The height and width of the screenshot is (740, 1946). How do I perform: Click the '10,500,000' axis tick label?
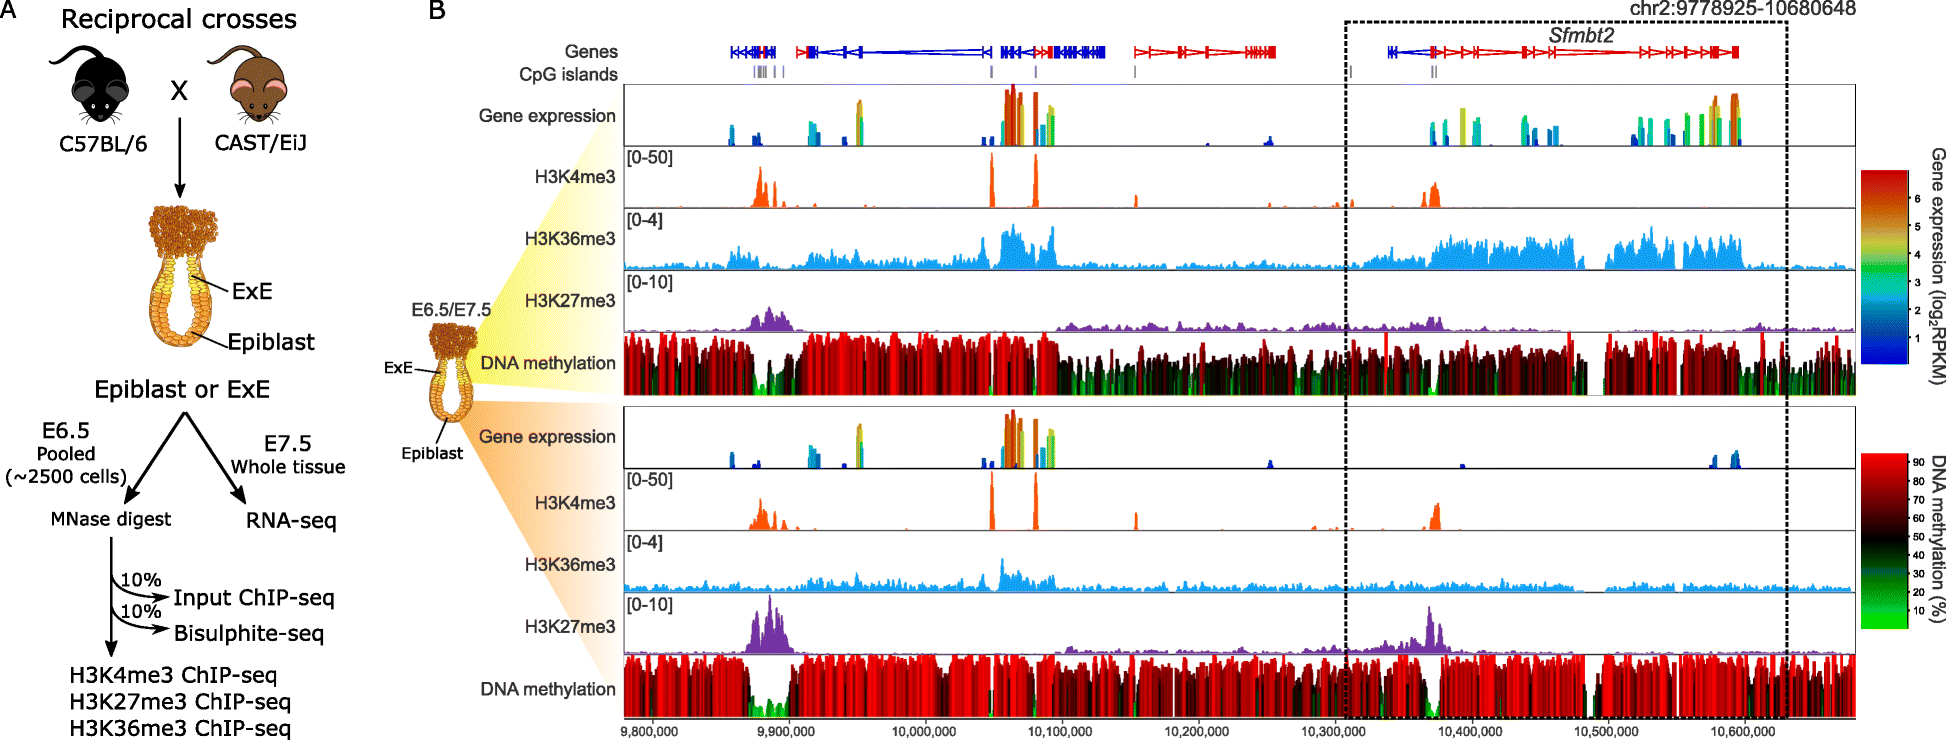1607,732
